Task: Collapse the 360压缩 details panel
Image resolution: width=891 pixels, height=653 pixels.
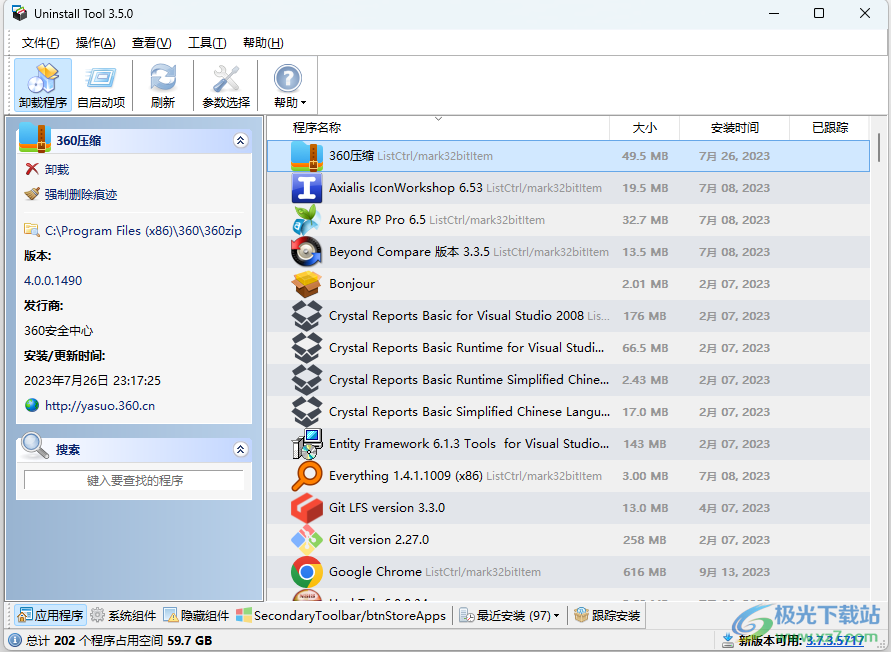Action: [240, 140]
